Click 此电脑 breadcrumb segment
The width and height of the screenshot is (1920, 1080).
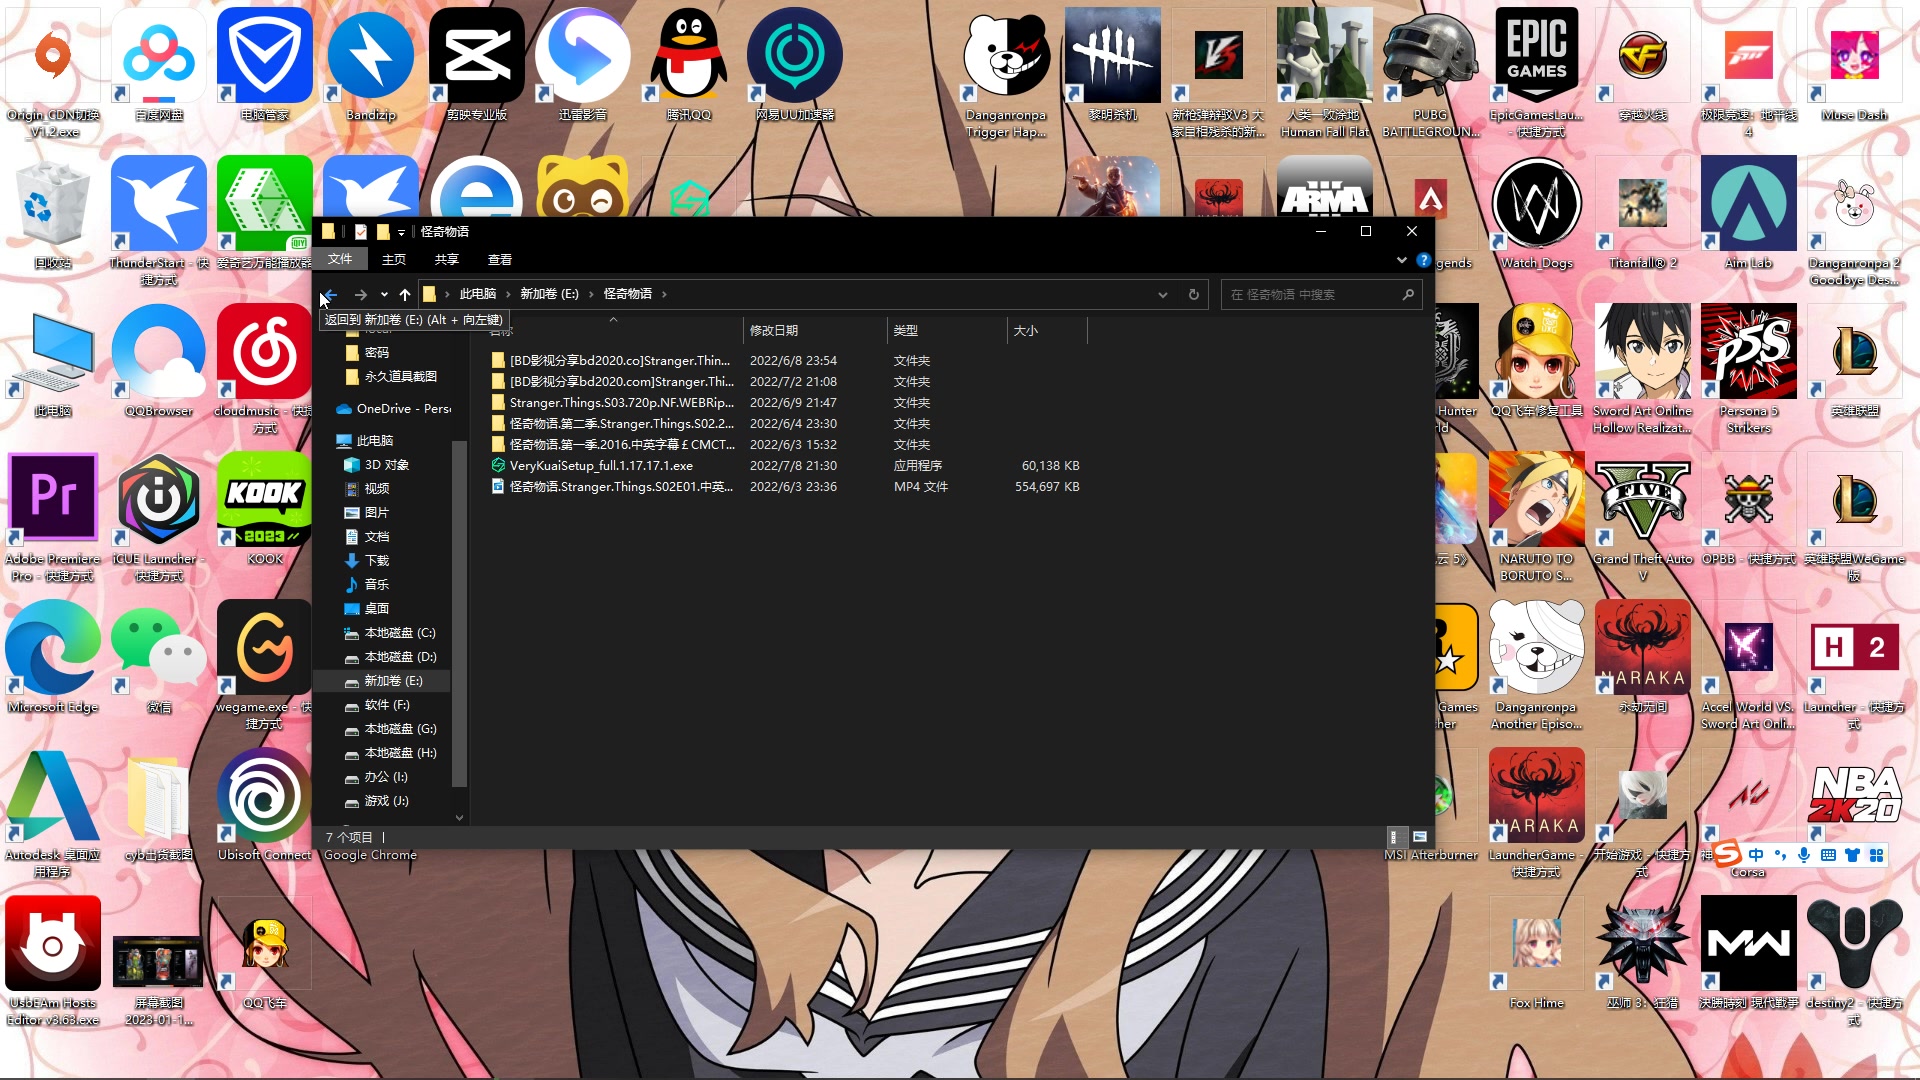(478, 294)
